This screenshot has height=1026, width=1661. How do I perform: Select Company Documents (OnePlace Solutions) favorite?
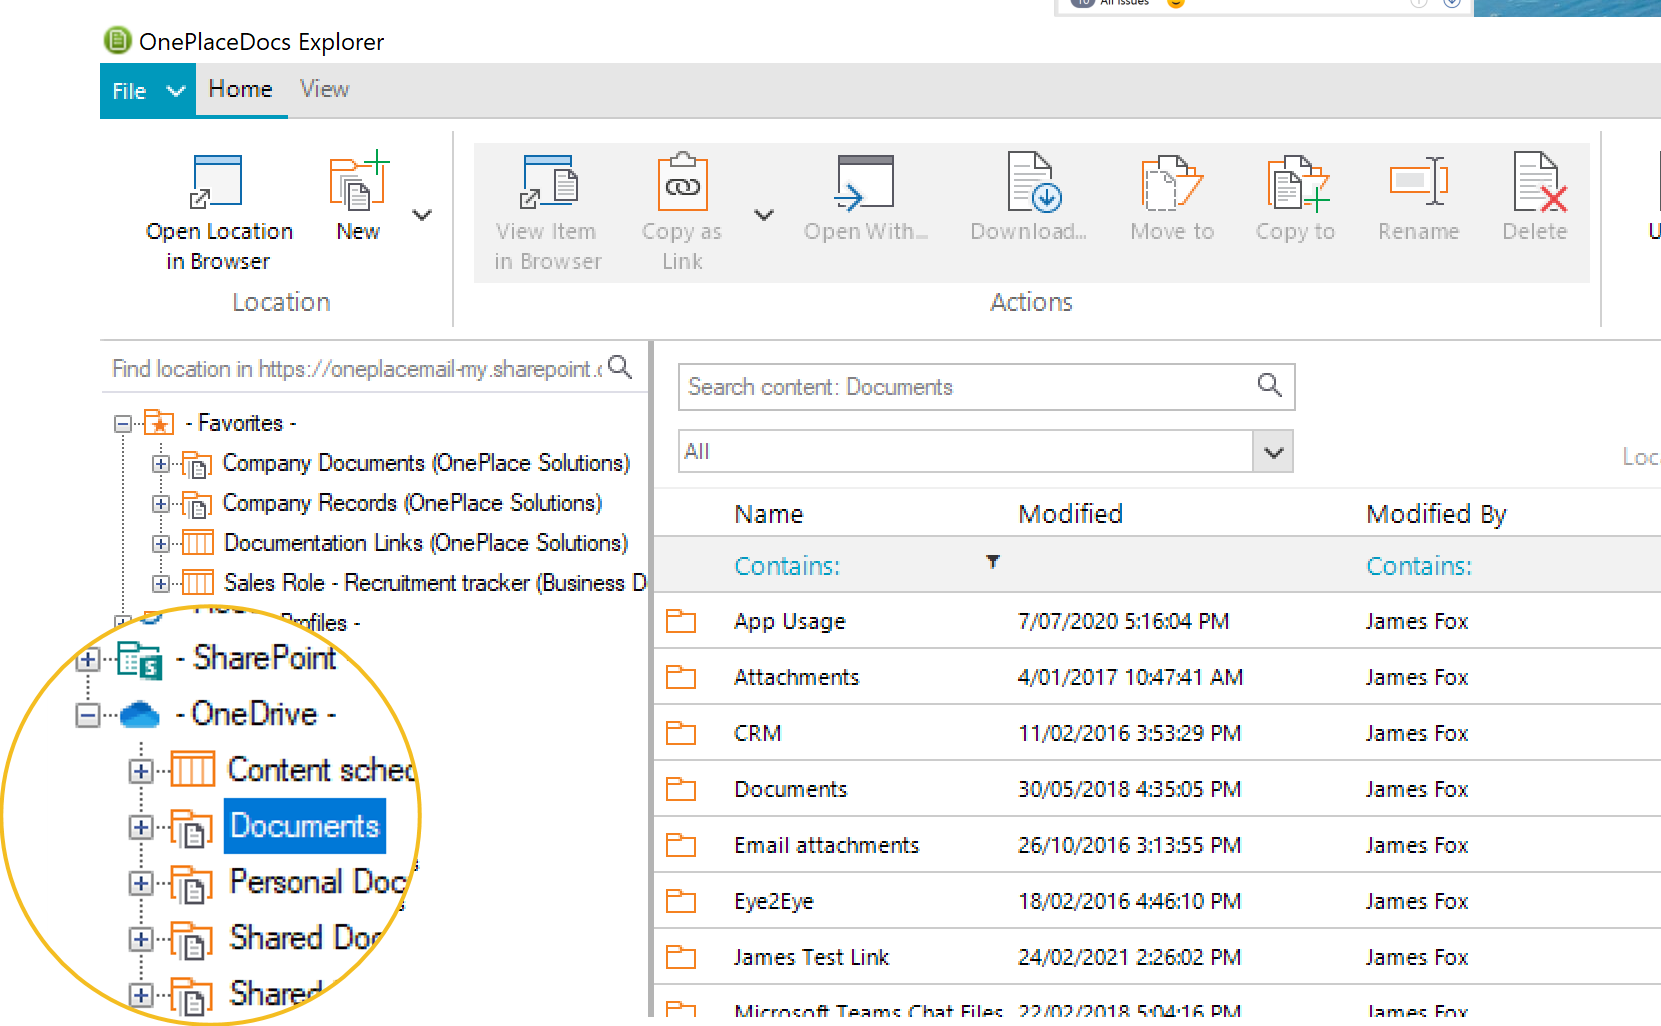tap(426, 463)
